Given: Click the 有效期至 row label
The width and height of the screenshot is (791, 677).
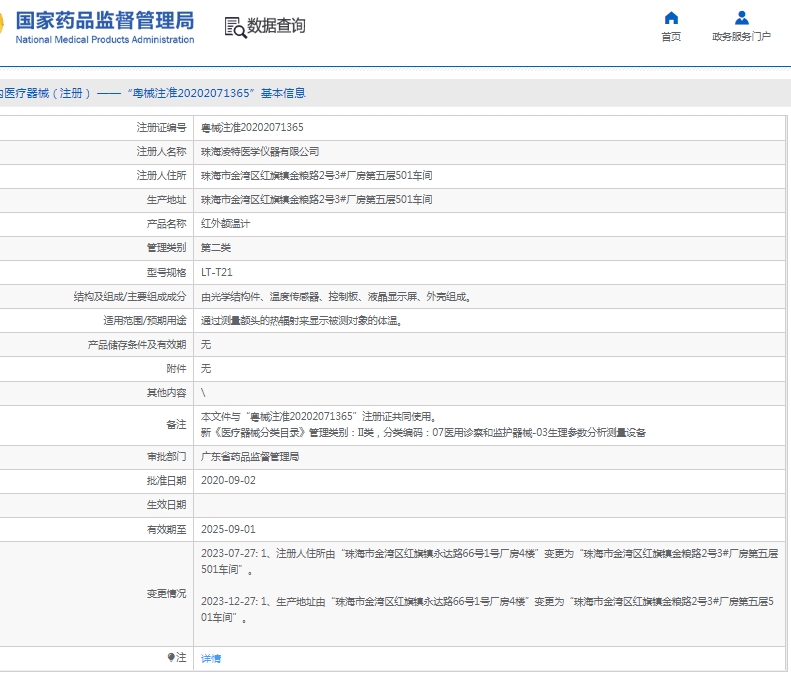Looking at the screenshot, I should [166, 530].
